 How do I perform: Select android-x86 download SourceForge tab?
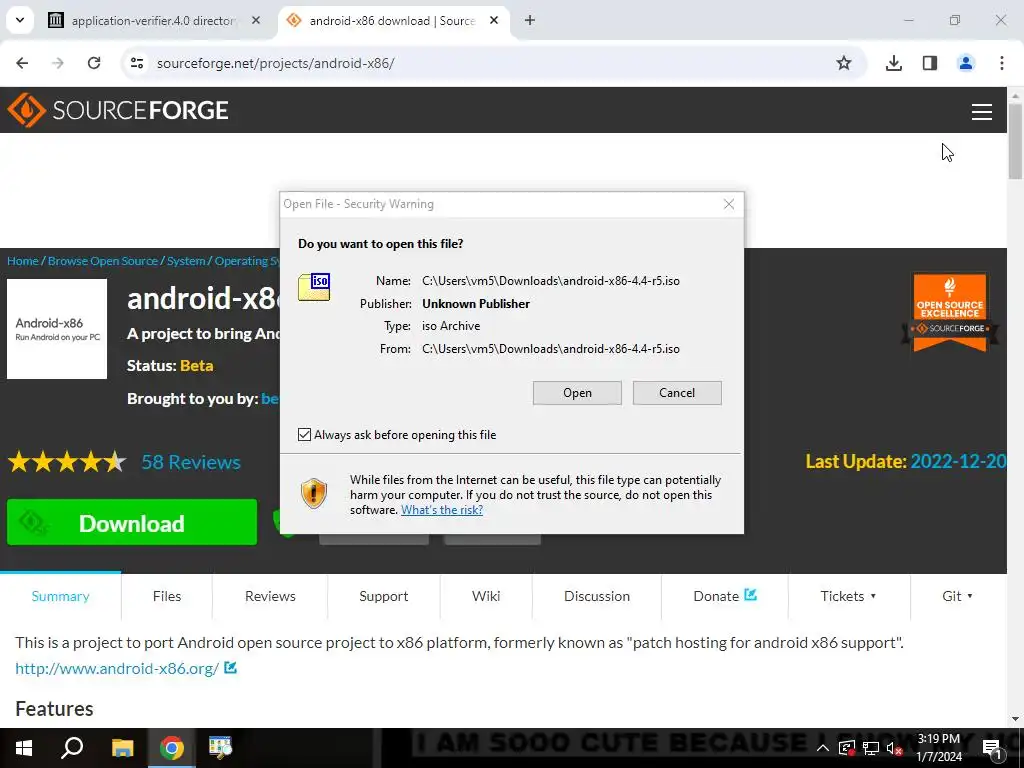[392, 21]
